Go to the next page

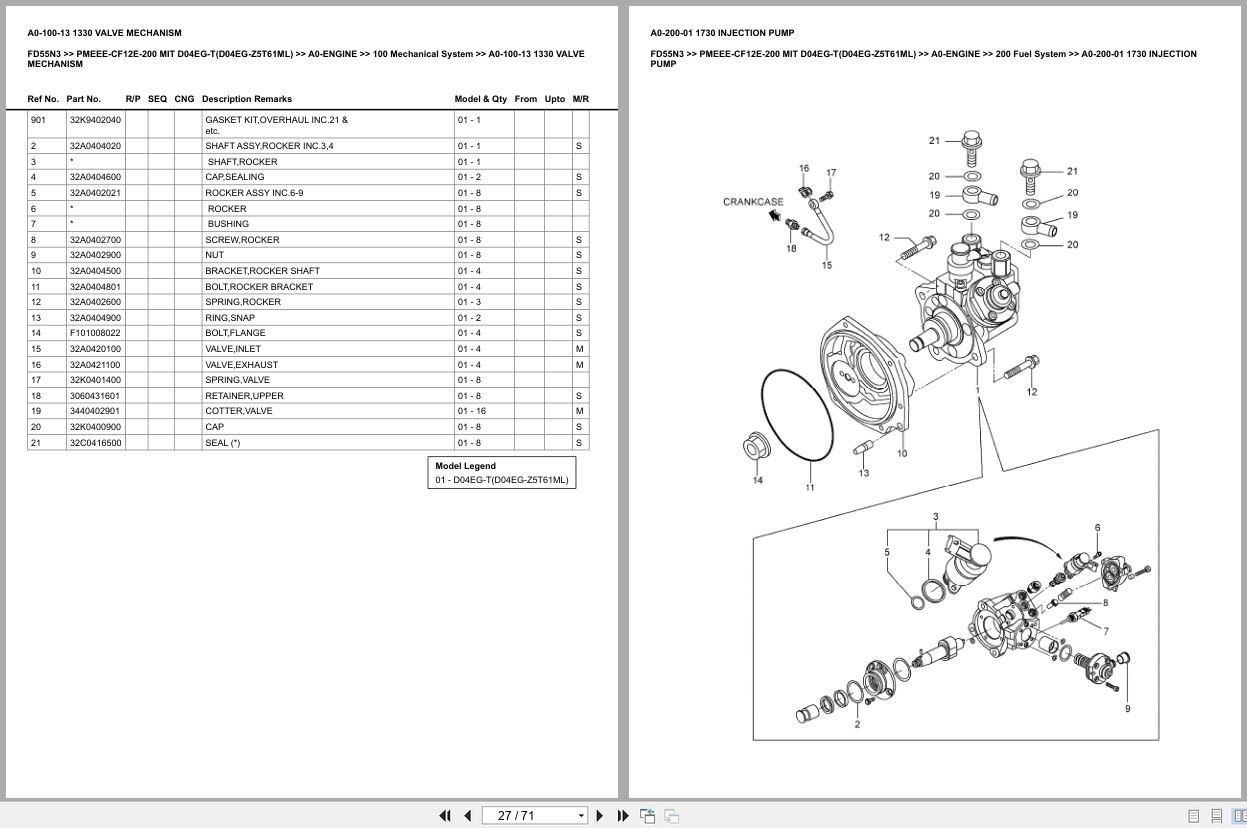(600, 816)
